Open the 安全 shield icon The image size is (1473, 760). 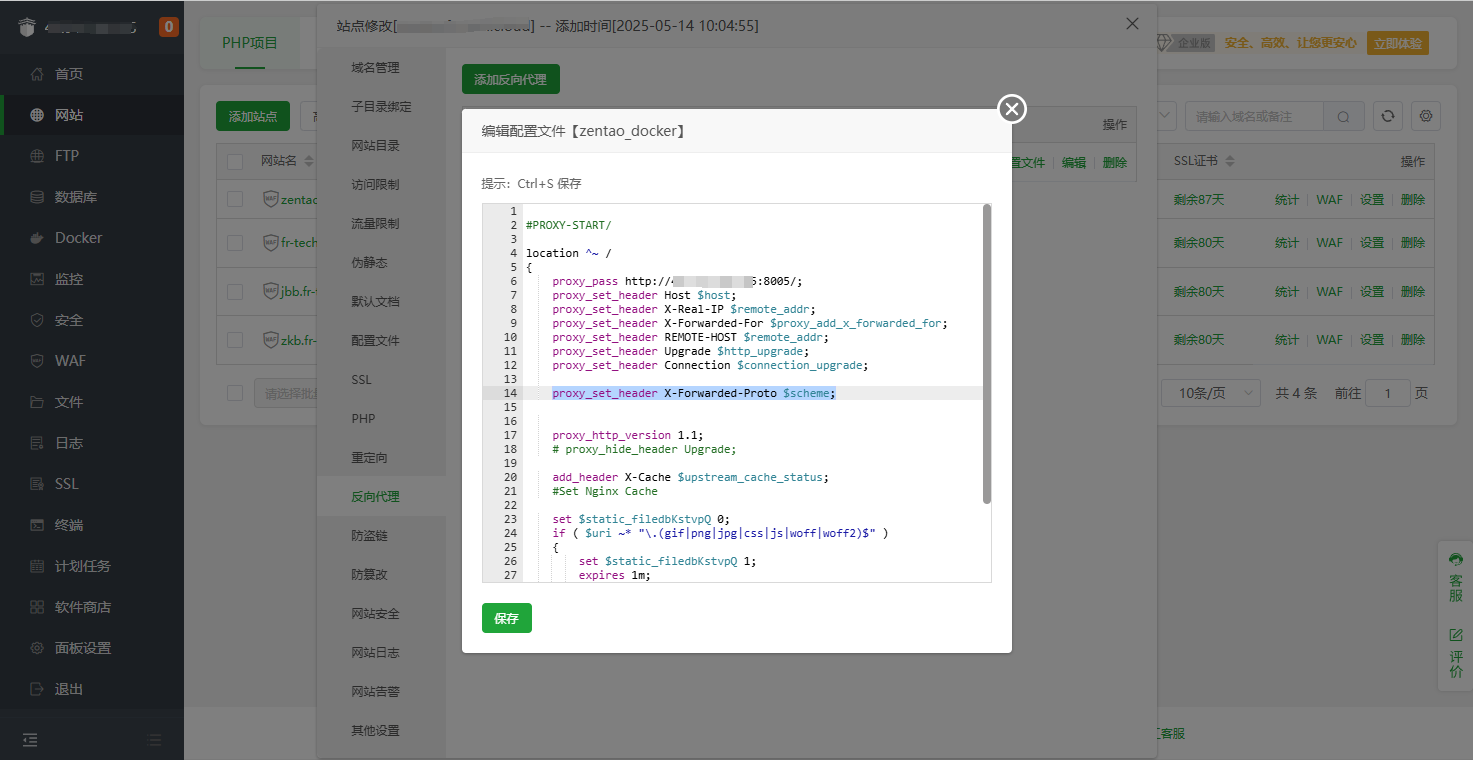(37, 320)
